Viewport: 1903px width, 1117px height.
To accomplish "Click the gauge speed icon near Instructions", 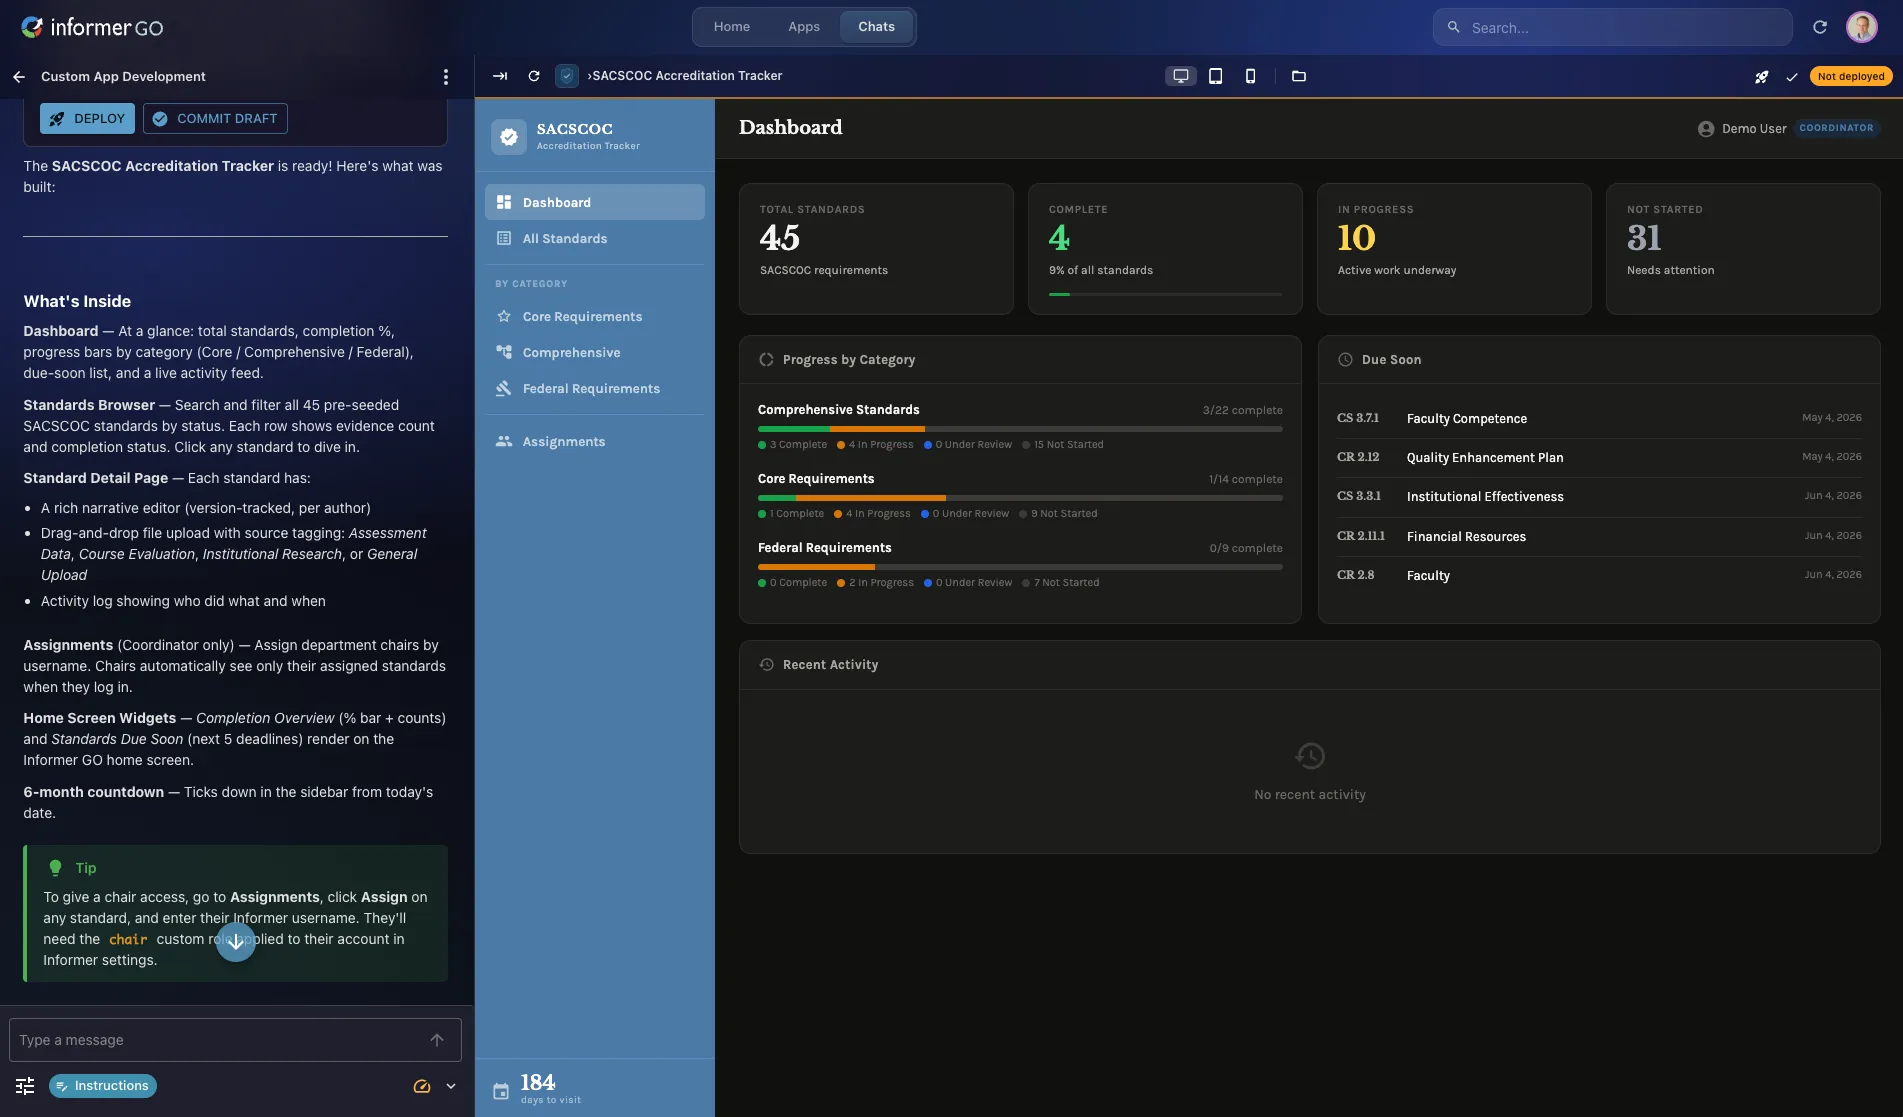I will click(421, 1085).
